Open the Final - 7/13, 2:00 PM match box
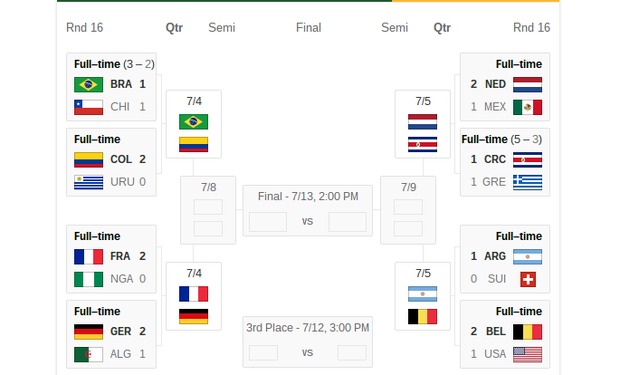620x375 pixels. click(x=308, y=210)
